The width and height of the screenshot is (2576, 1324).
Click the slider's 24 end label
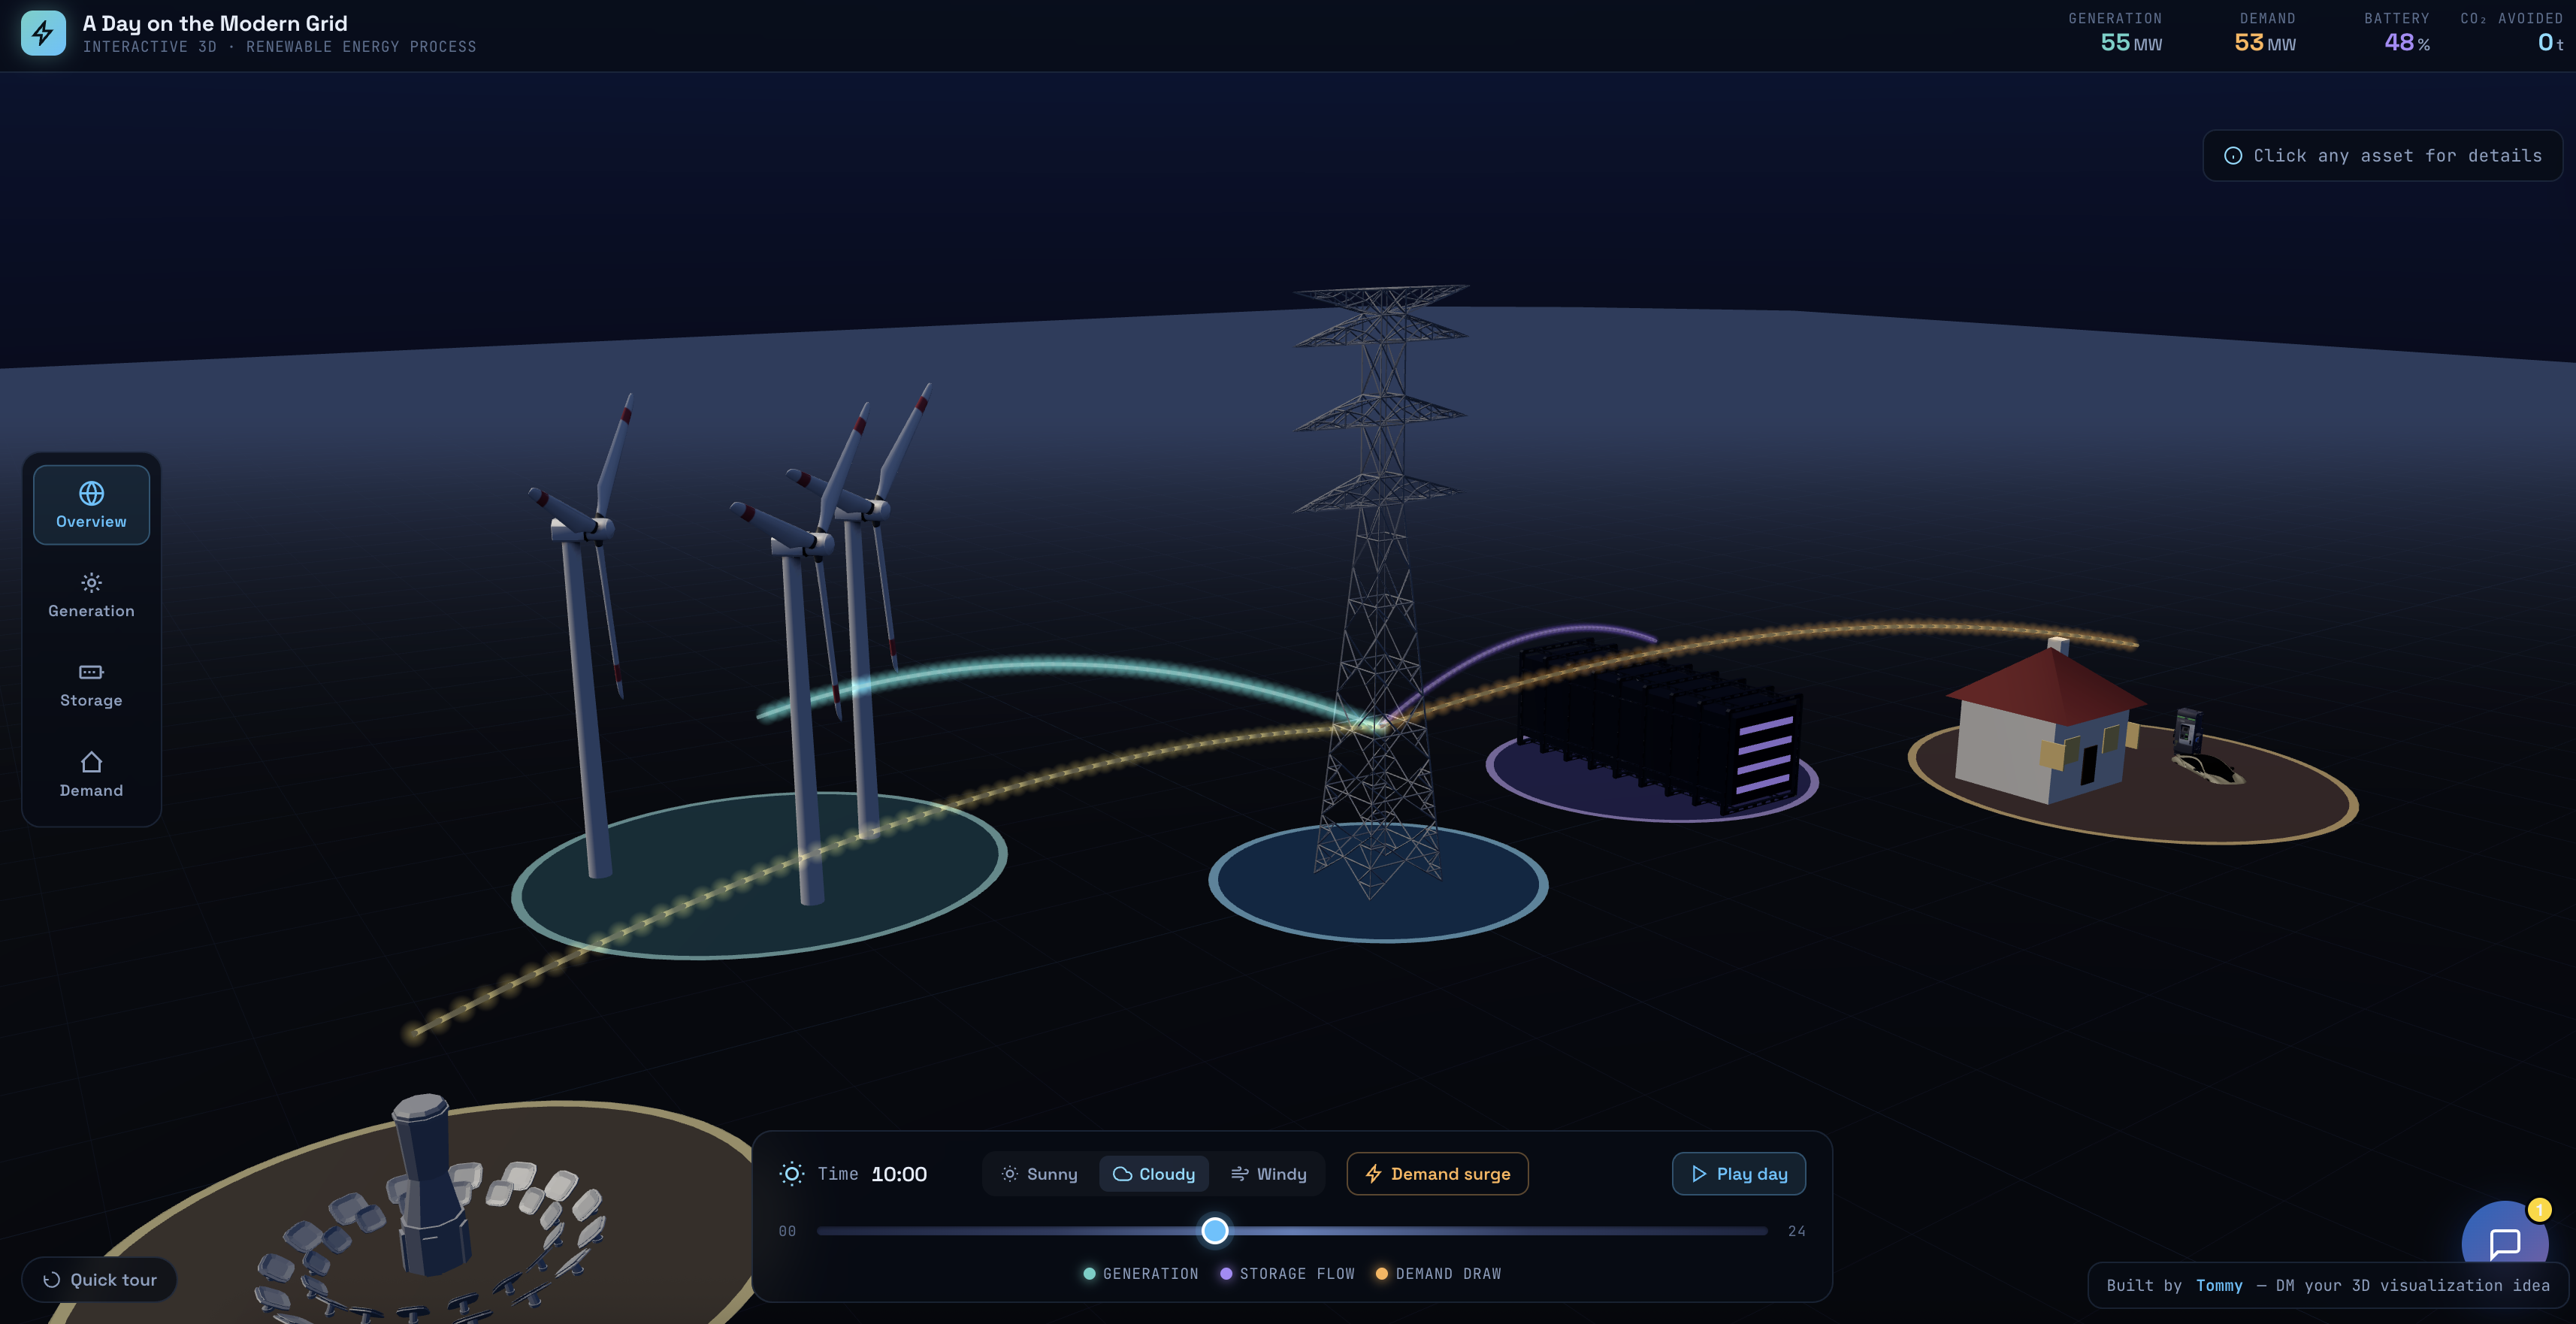coord(1797,1231)
